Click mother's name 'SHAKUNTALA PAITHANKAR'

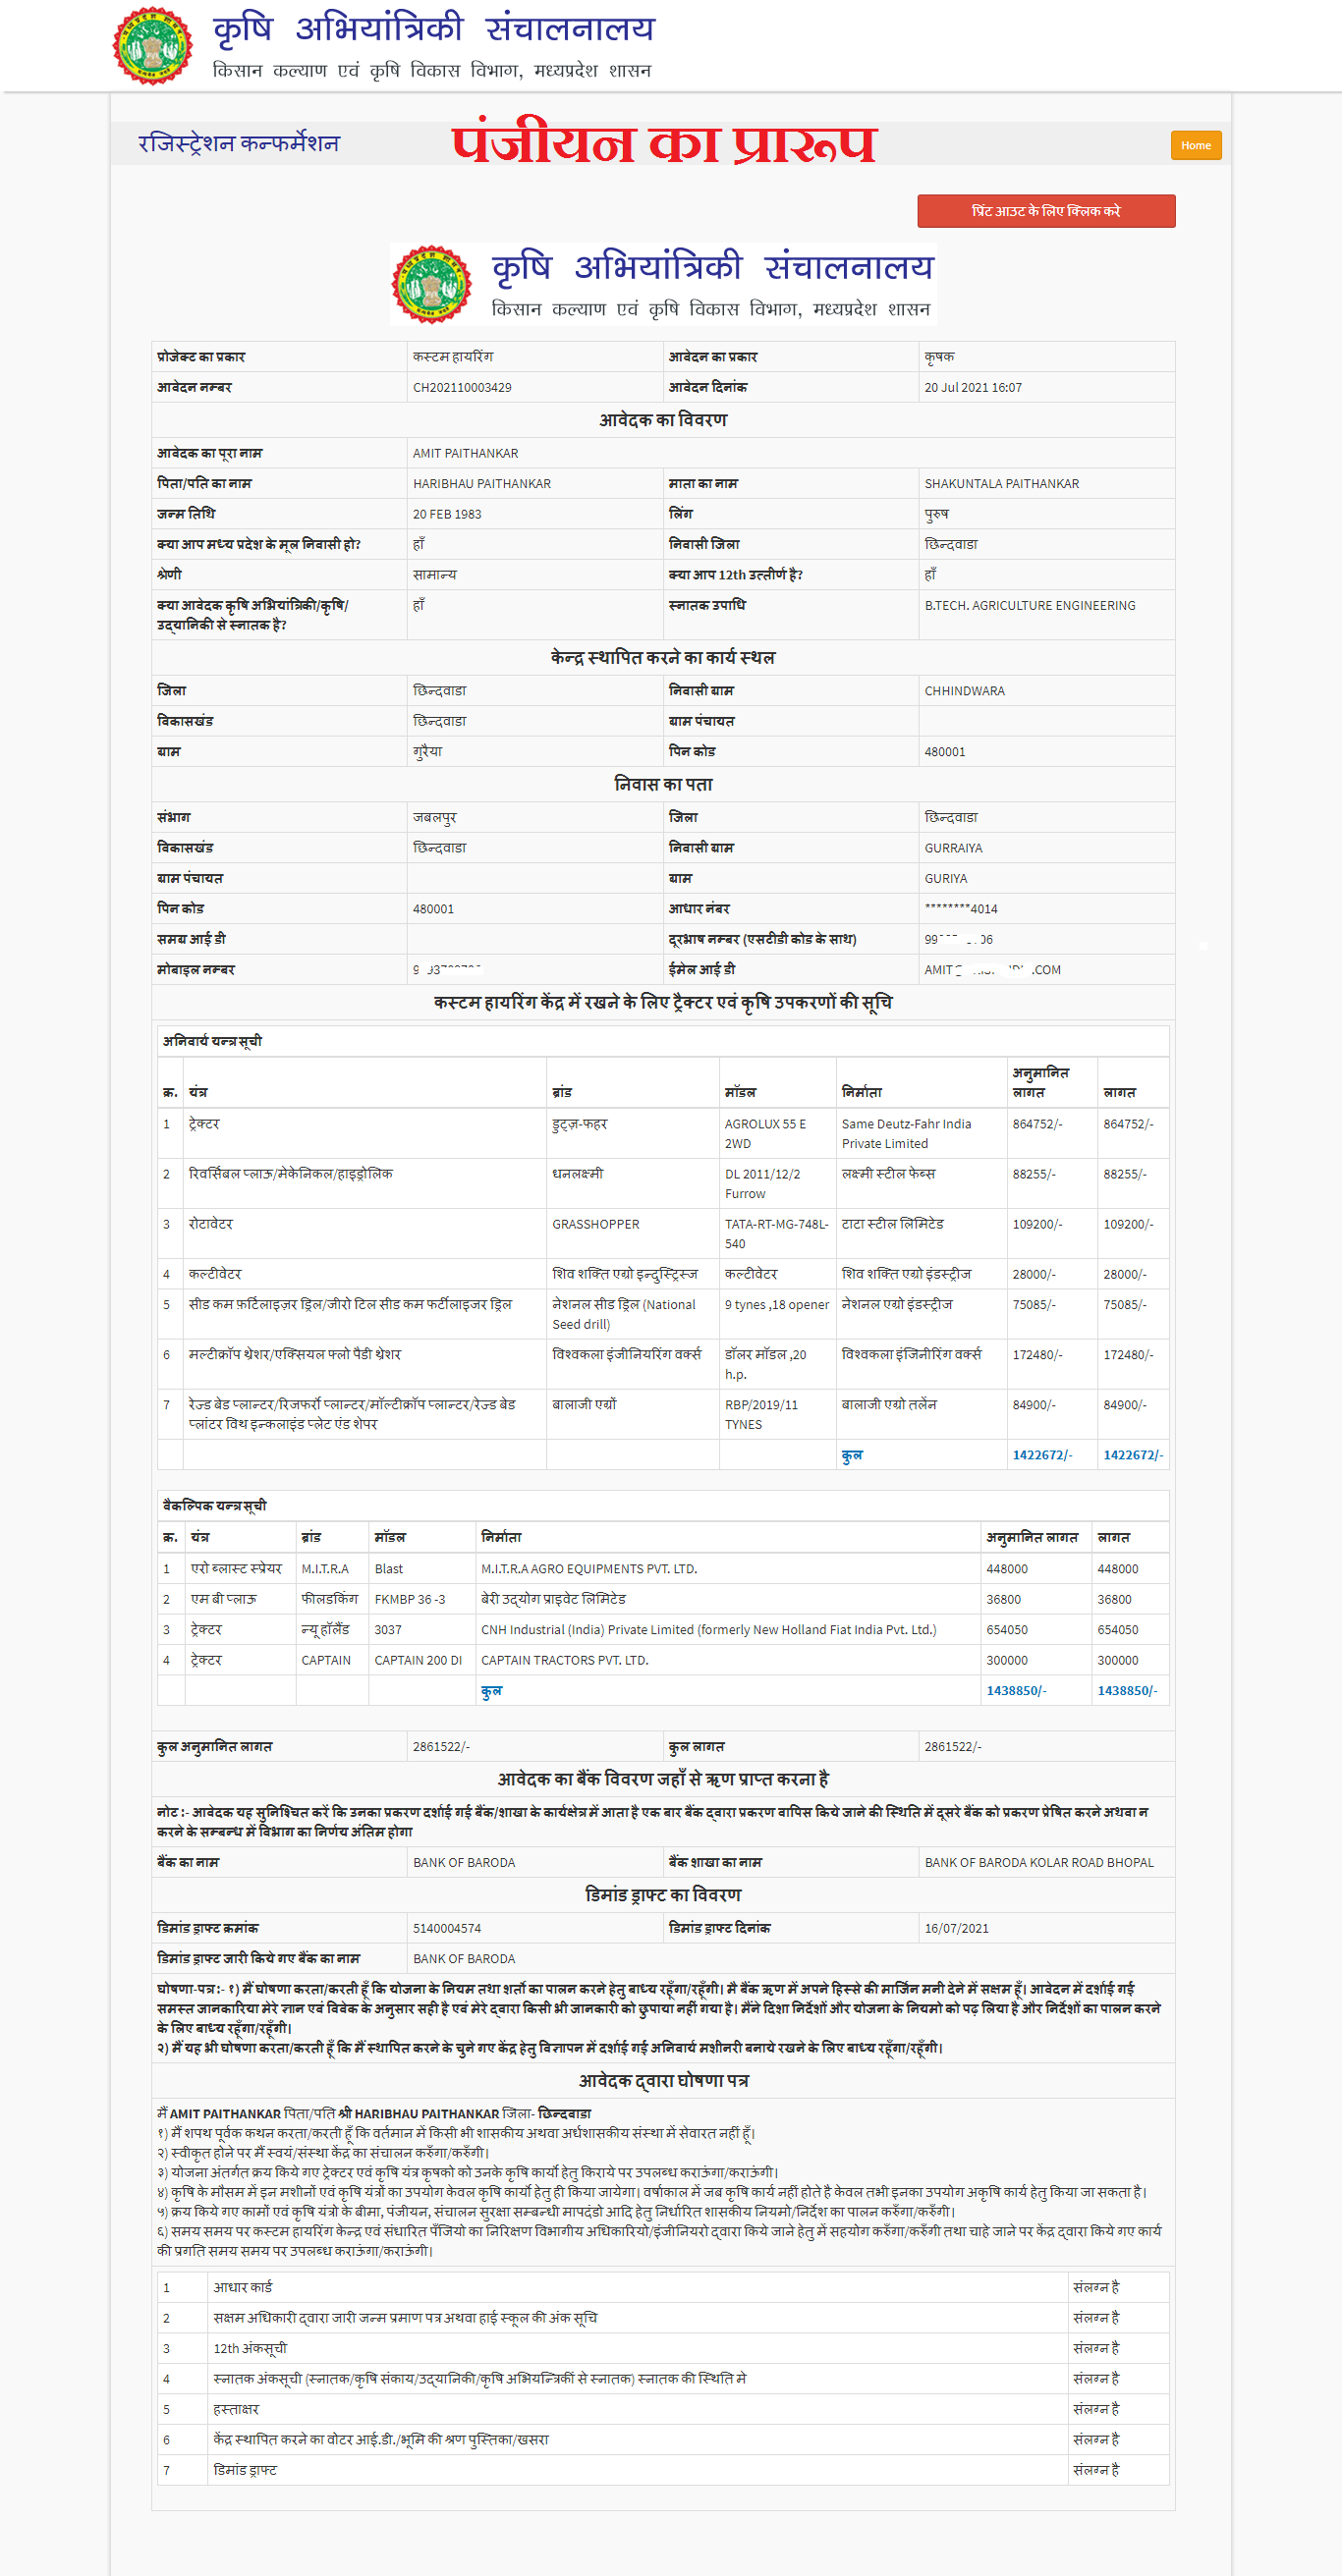(x=1002, y=484)
